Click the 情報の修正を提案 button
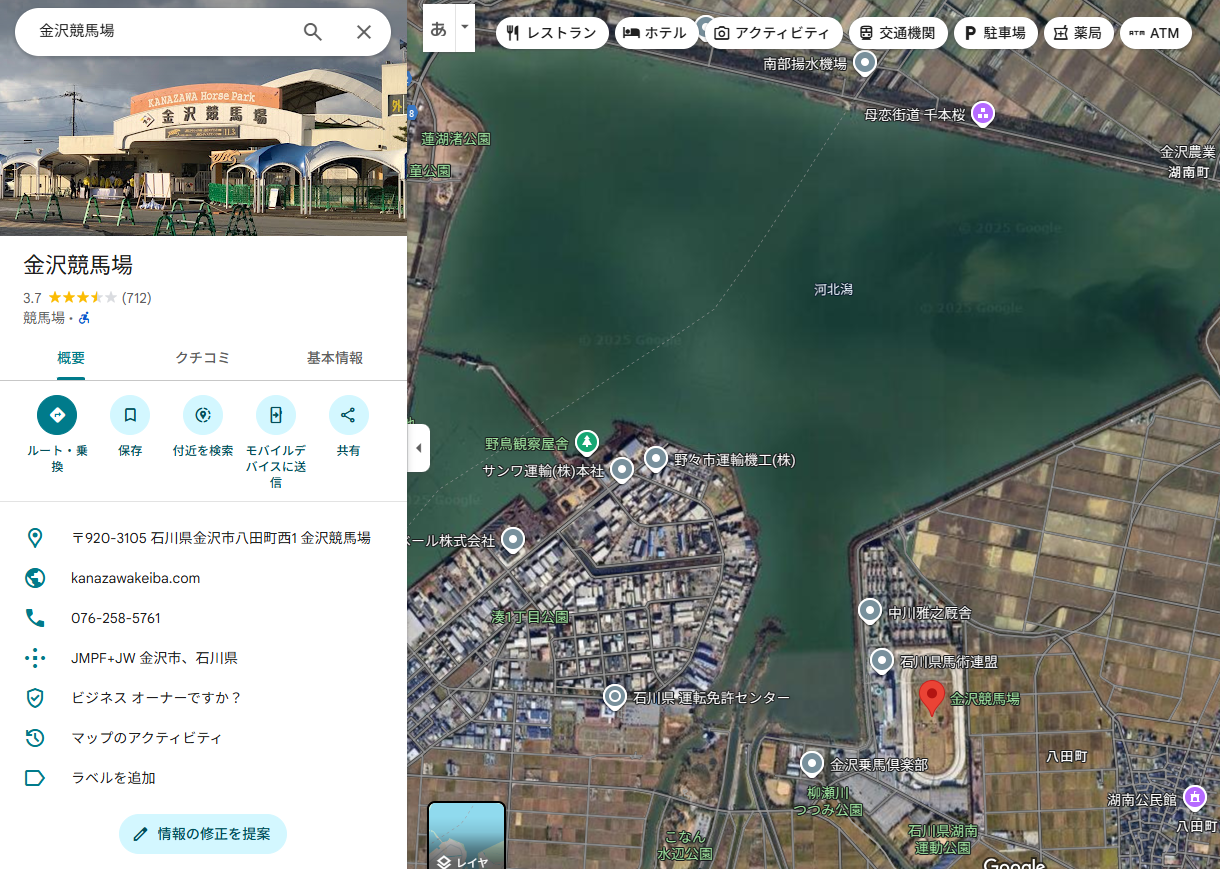This screenshot has width=1220, height=869. point(203,834)
